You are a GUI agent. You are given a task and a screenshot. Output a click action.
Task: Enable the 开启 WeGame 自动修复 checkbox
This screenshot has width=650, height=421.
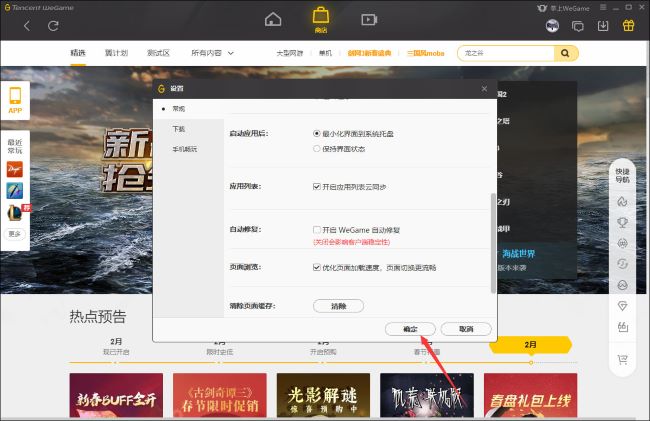[x=317, y=229]
